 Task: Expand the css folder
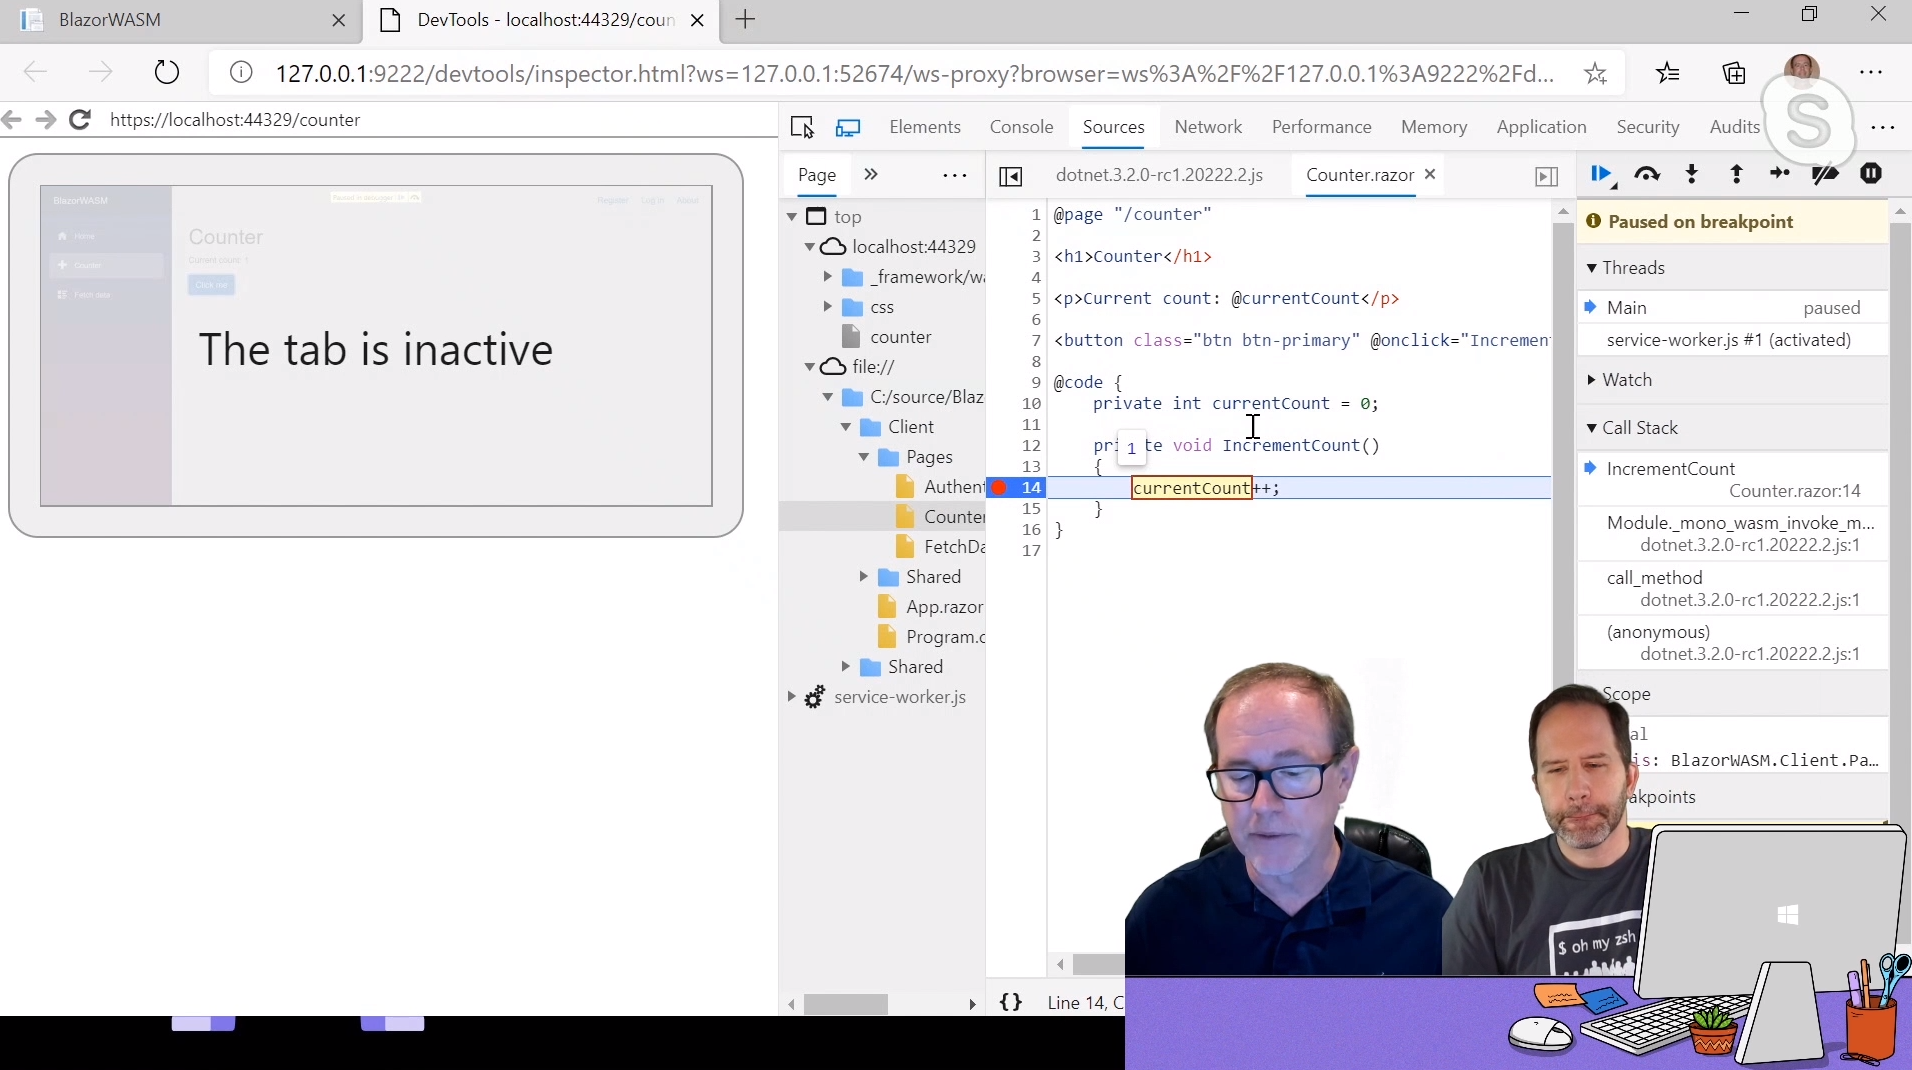828,307
